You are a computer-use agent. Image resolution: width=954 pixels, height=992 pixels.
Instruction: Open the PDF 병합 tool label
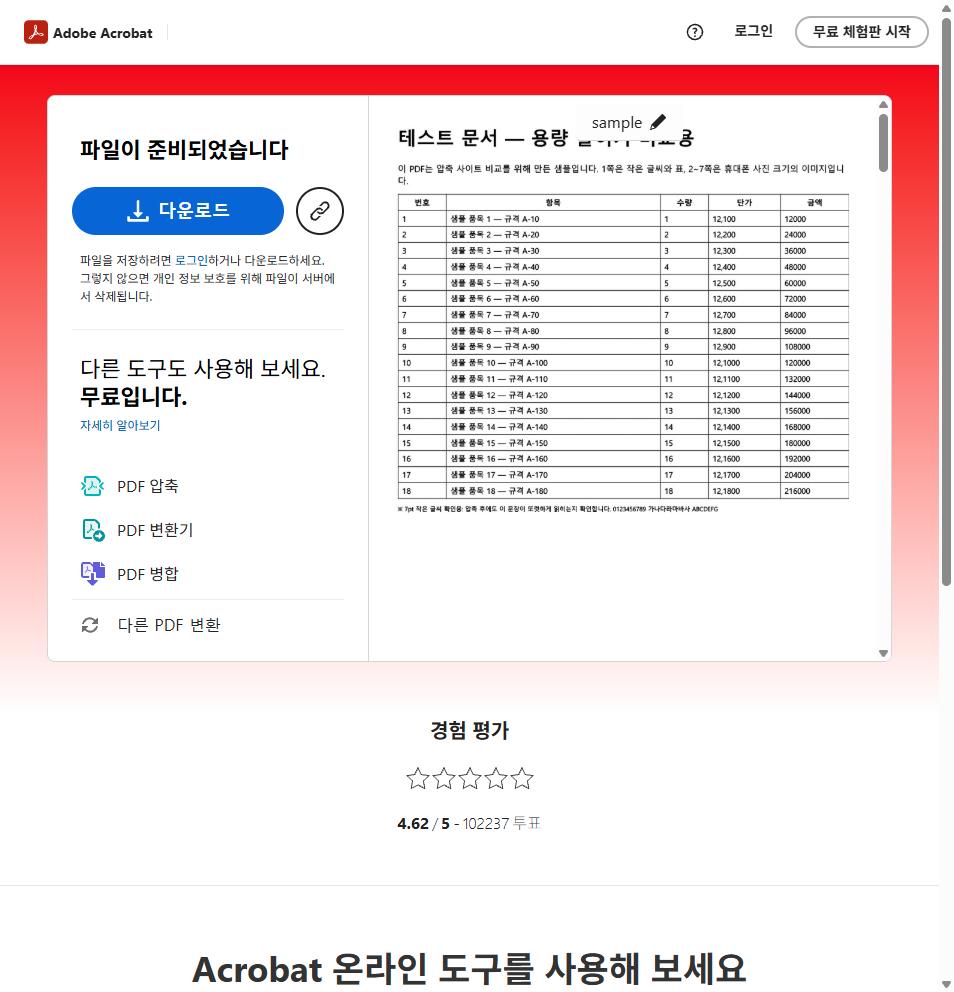pos(148,574)
